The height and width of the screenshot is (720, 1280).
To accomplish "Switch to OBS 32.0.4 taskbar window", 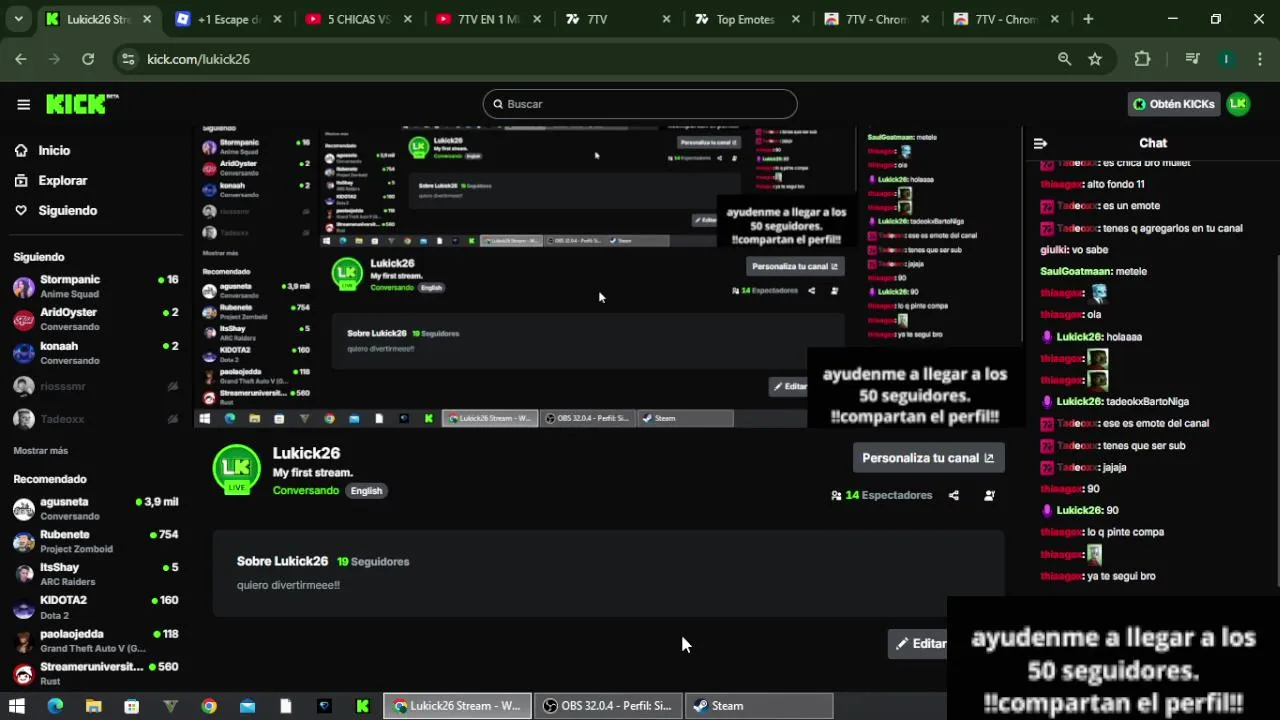I will [x=608, y=706].
